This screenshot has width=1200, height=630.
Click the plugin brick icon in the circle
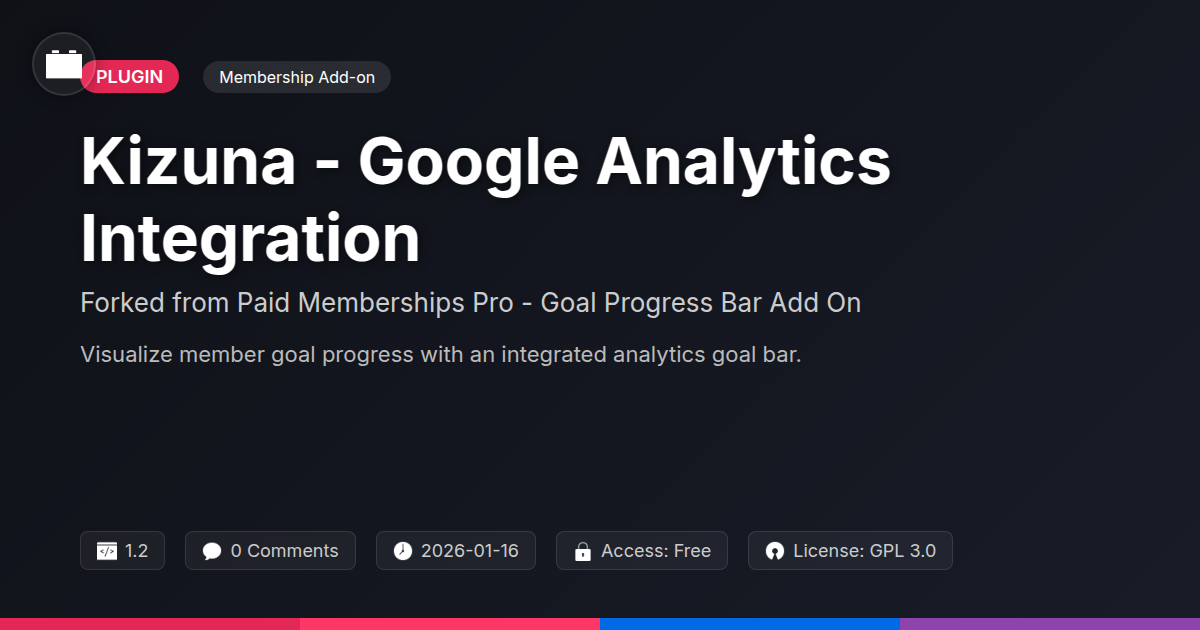pos(64,64)
